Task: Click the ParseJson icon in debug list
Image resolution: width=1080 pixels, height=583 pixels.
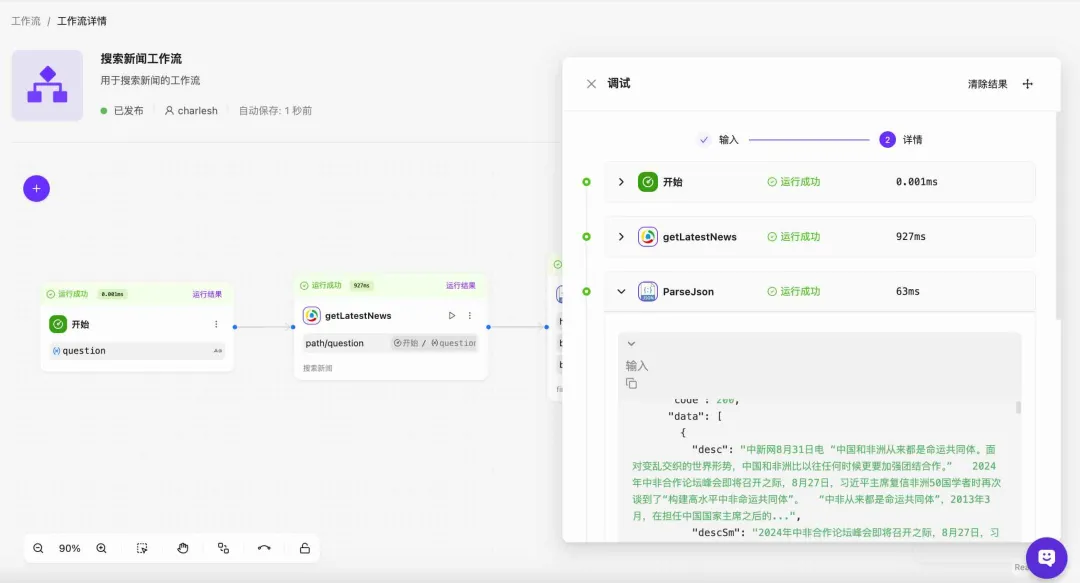Action: click(x=647, y=292)
